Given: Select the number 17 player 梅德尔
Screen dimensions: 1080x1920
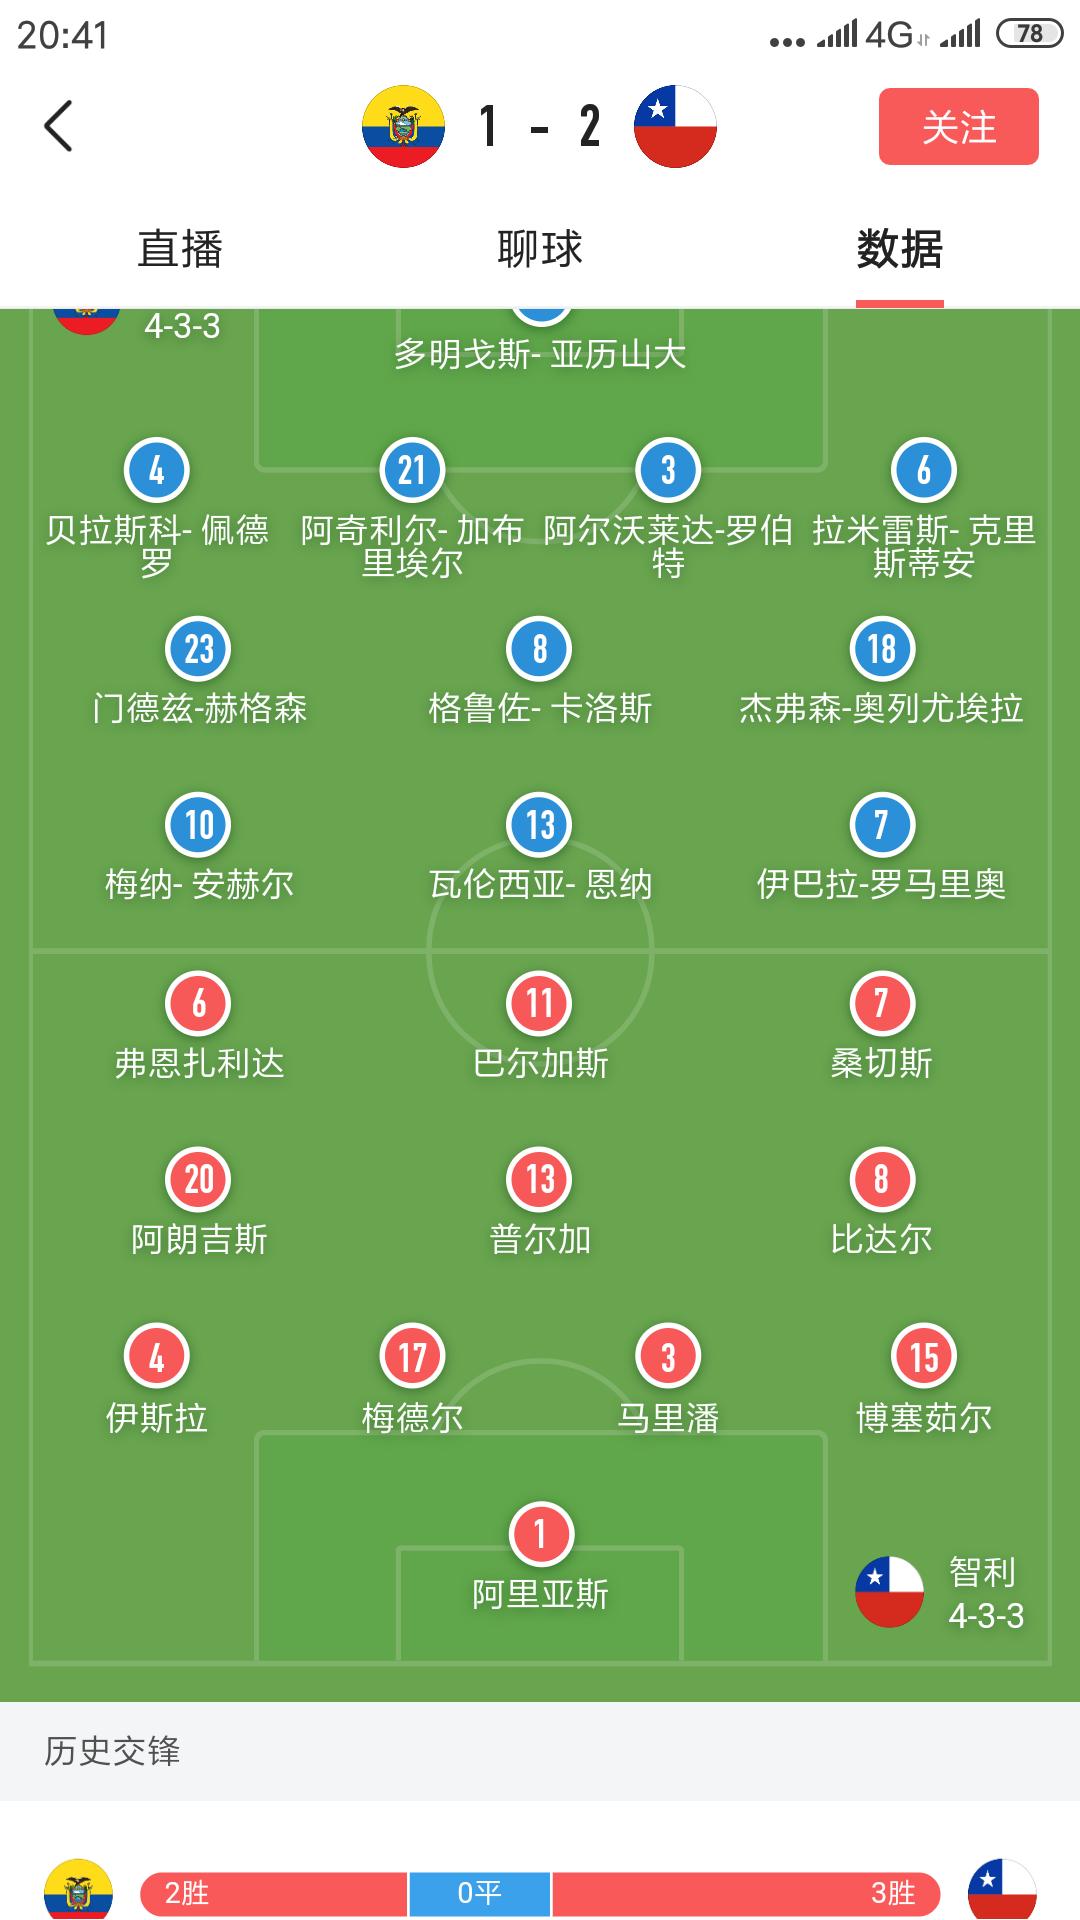Looking at the screenshot, I should (x=412, y=1358).
